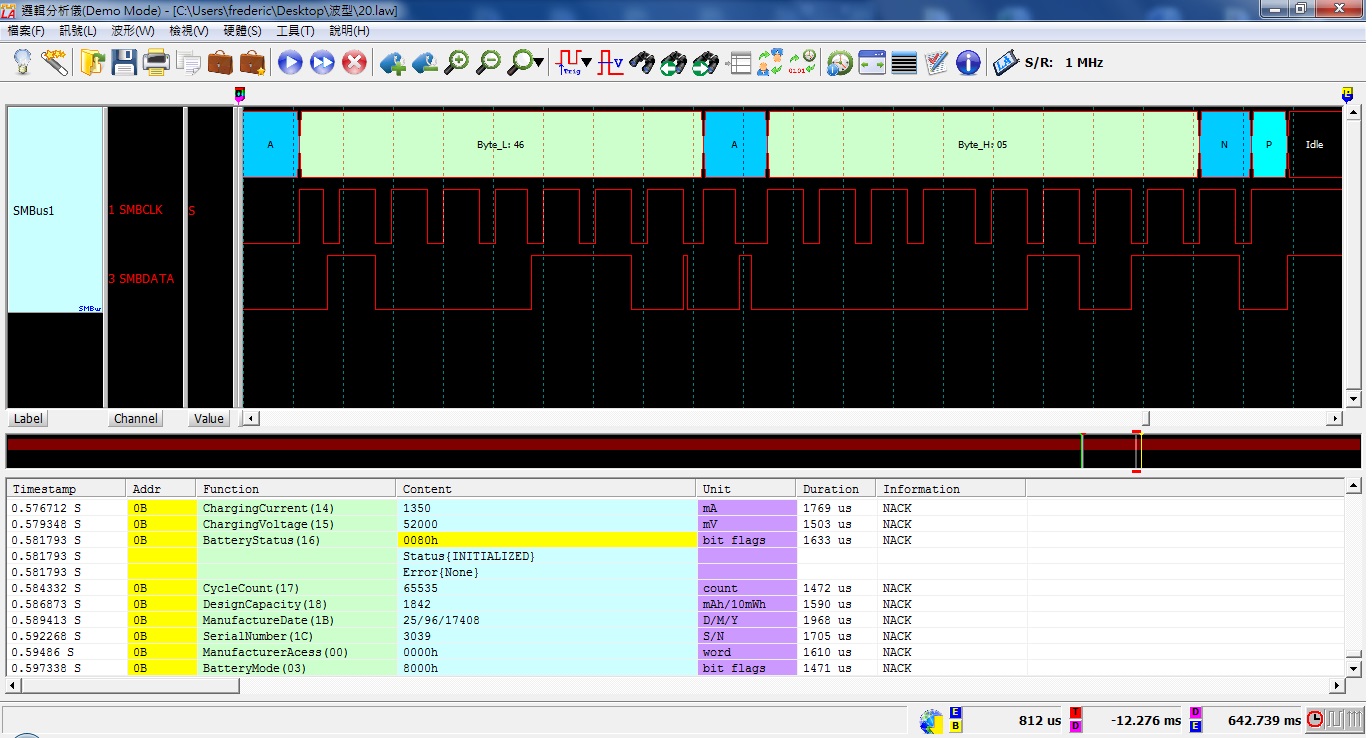
Task: Click the Value column button
Action: [209, 419]
